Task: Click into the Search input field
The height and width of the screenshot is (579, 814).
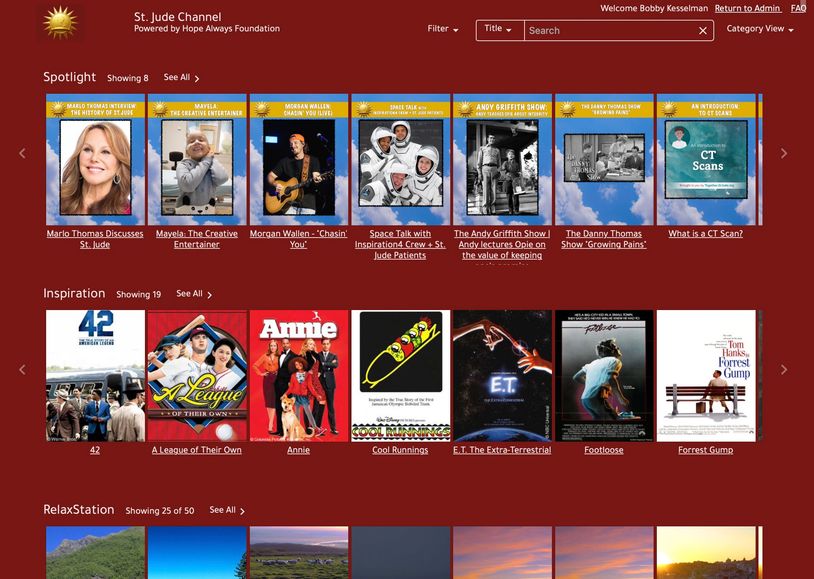Action: [610, 31]
